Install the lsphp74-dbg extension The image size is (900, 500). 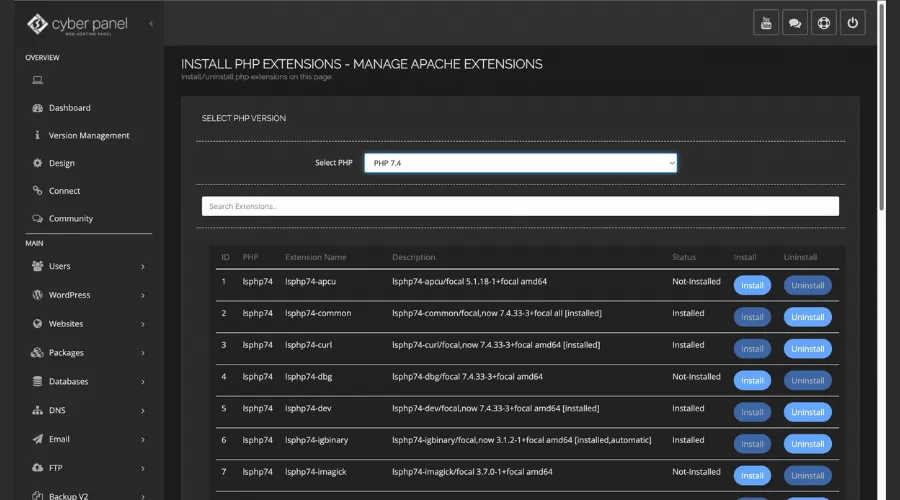[752, 381]
